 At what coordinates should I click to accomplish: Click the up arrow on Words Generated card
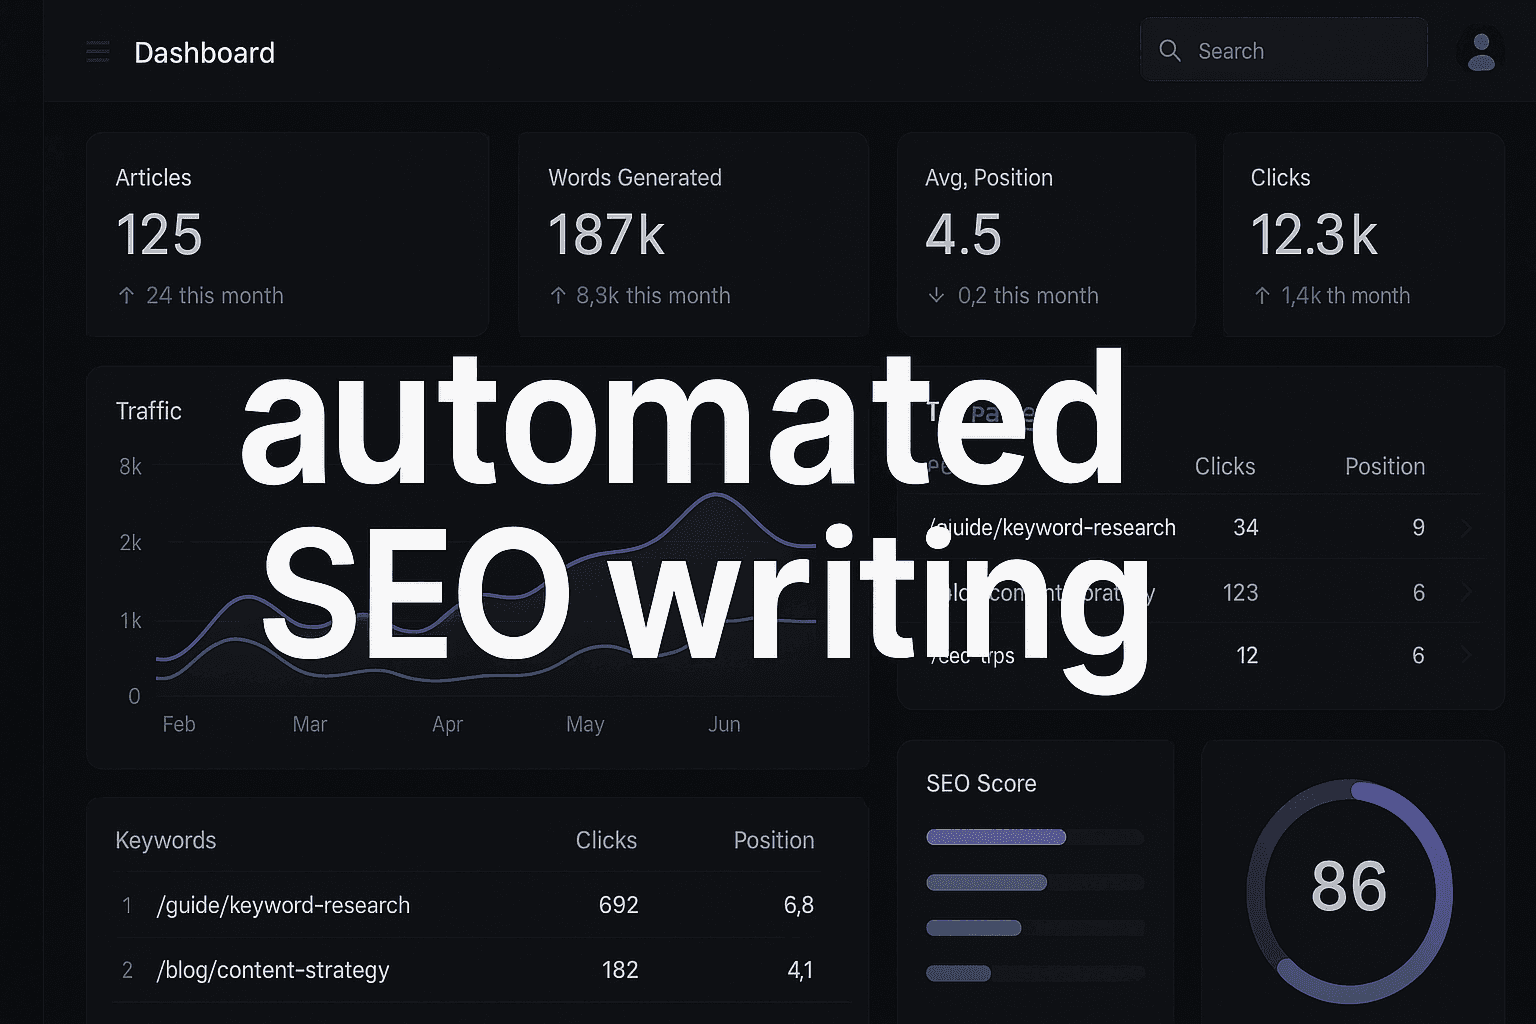click(x=557, y=296)
